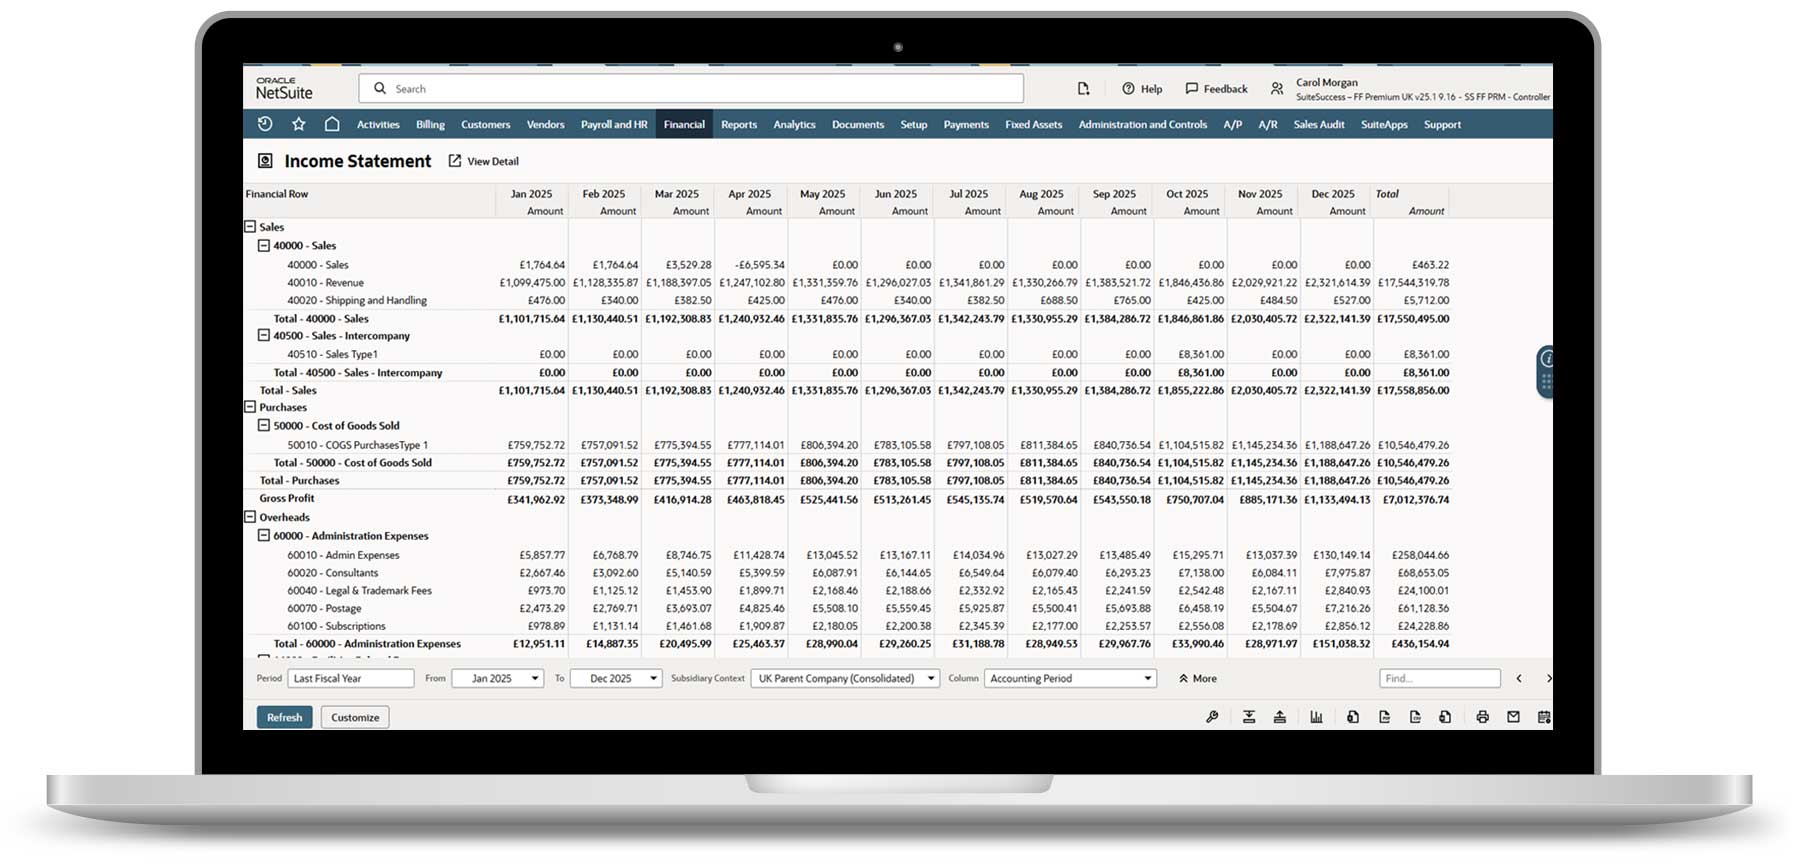
Task: Select the 40010 - Revenue row label
Action: click(325, 283)
